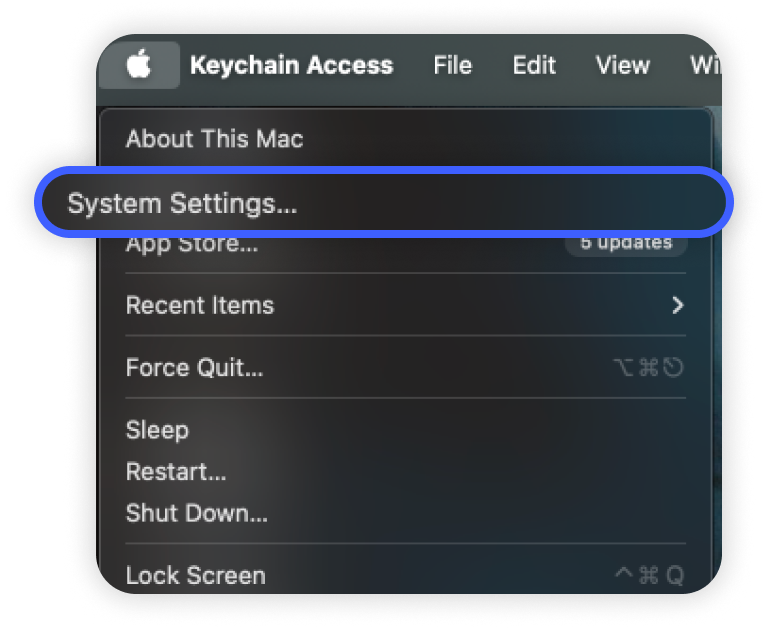Expand Recent Items submenu chevron arrow
This screenshot has height=628, width=768.
677,305
